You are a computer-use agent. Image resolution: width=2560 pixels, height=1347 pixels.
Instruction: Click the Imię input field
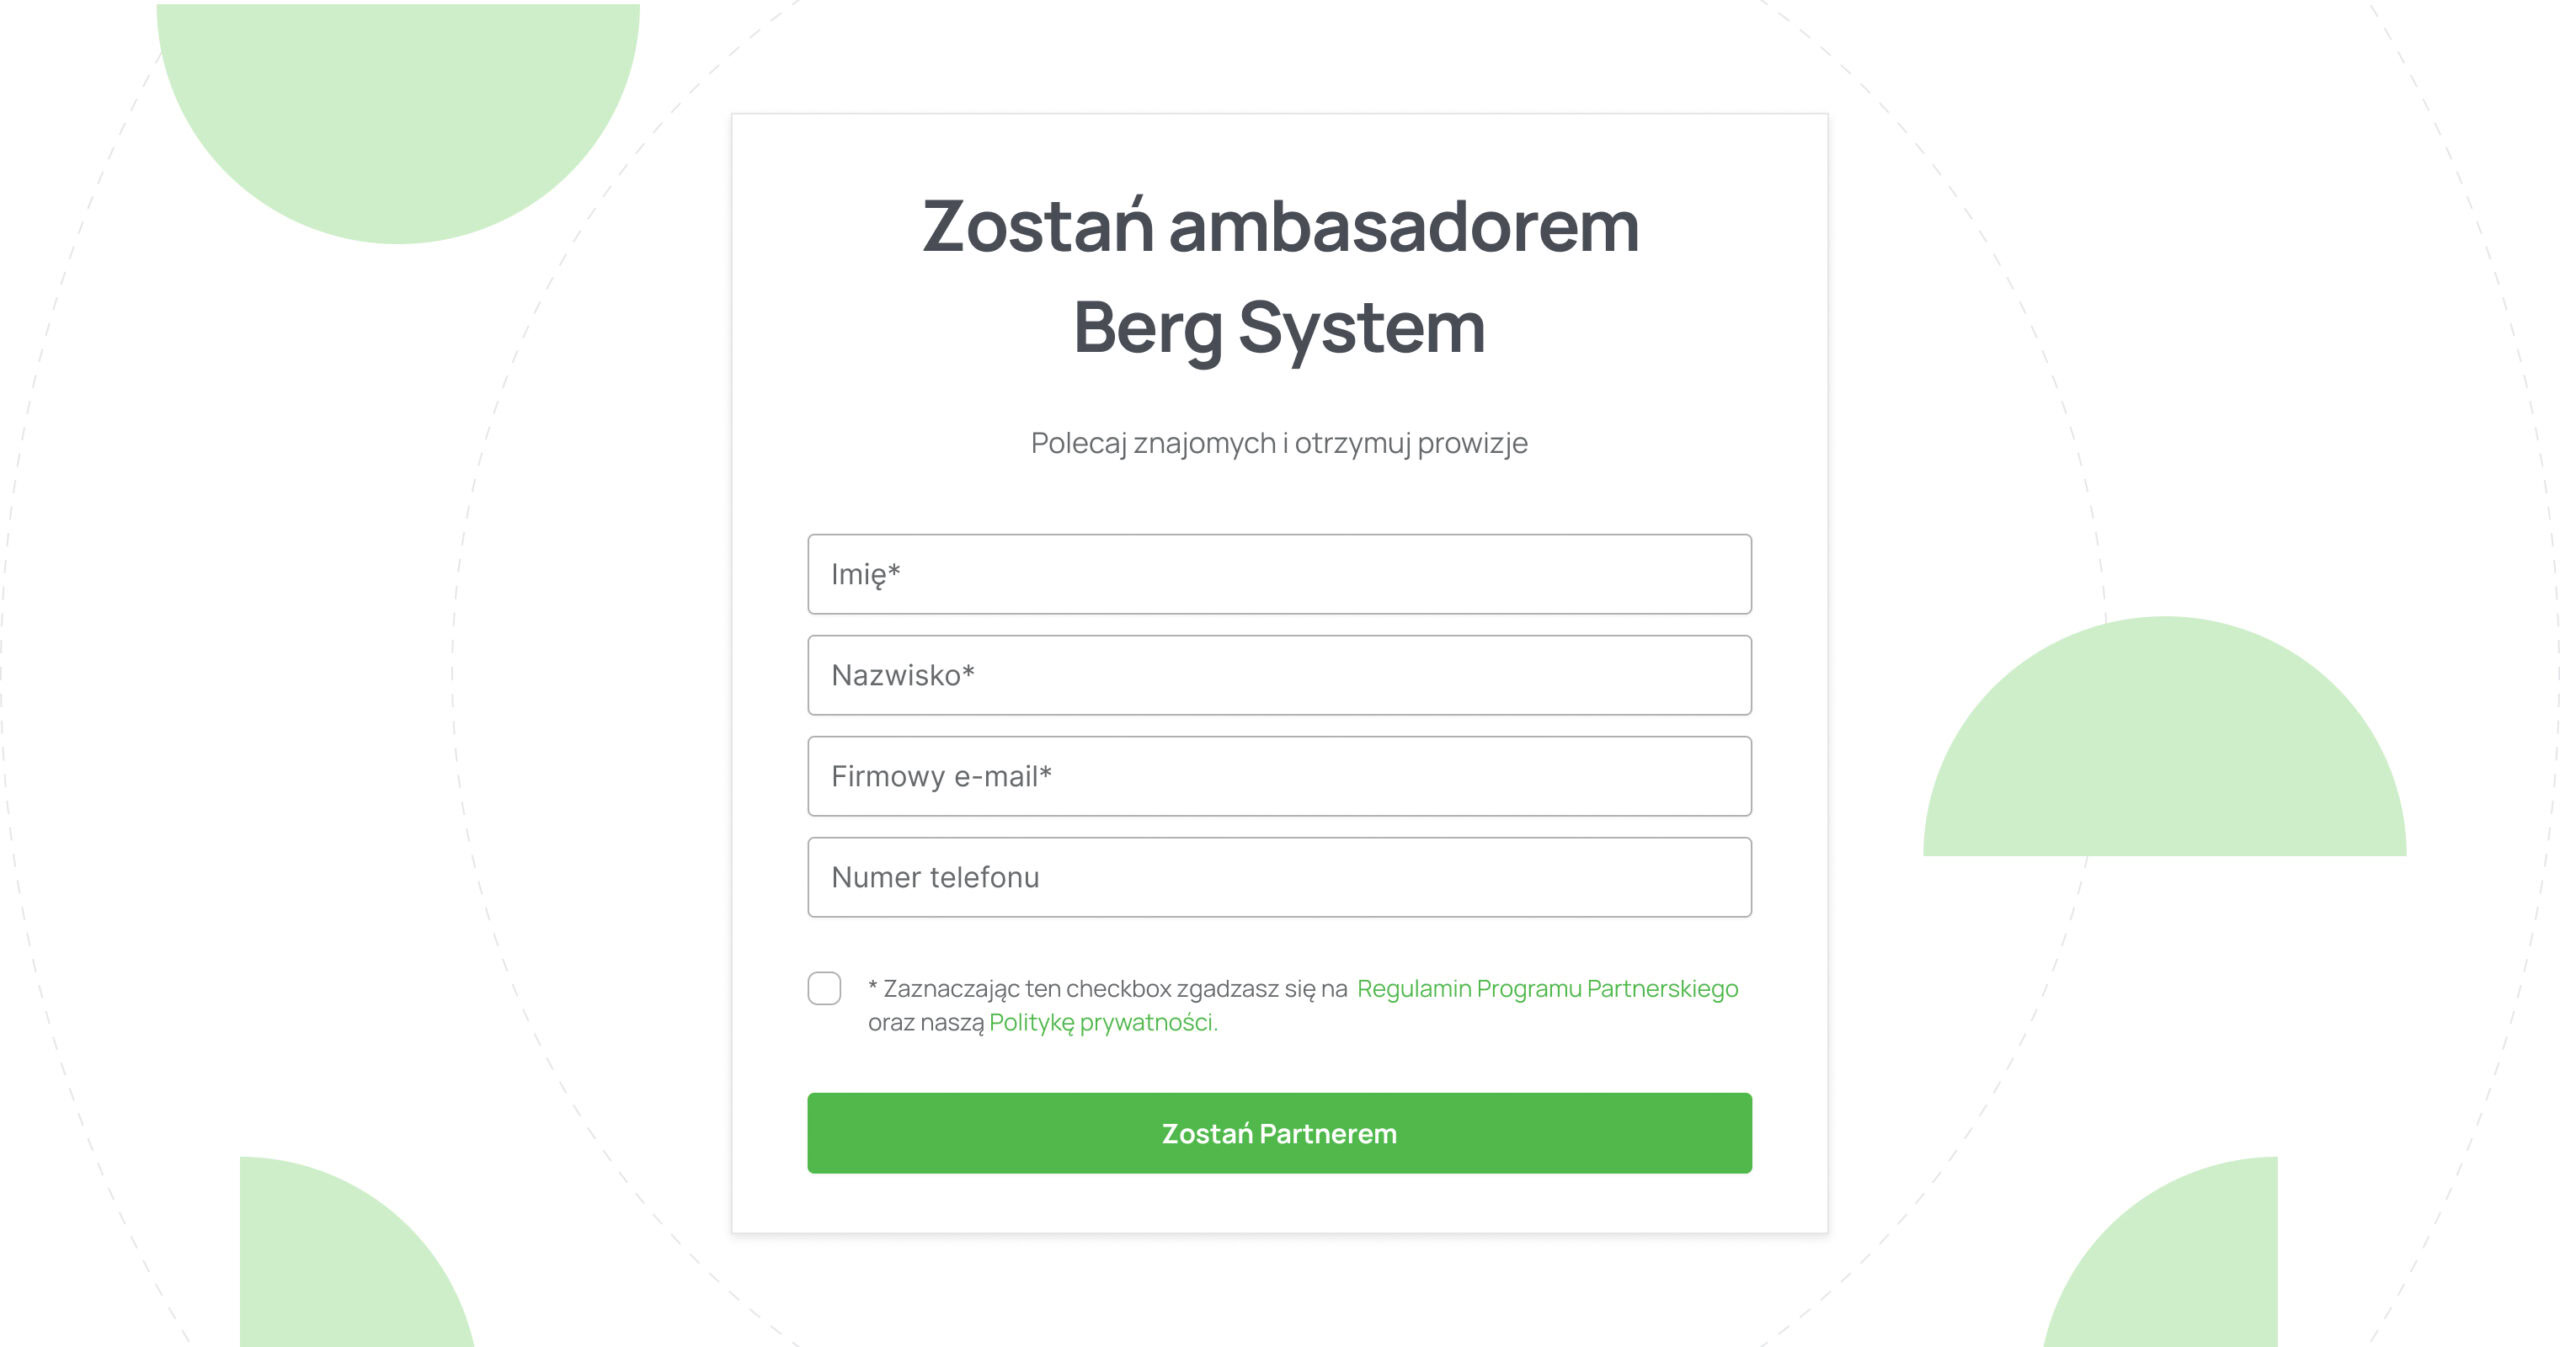[1278, 574]
